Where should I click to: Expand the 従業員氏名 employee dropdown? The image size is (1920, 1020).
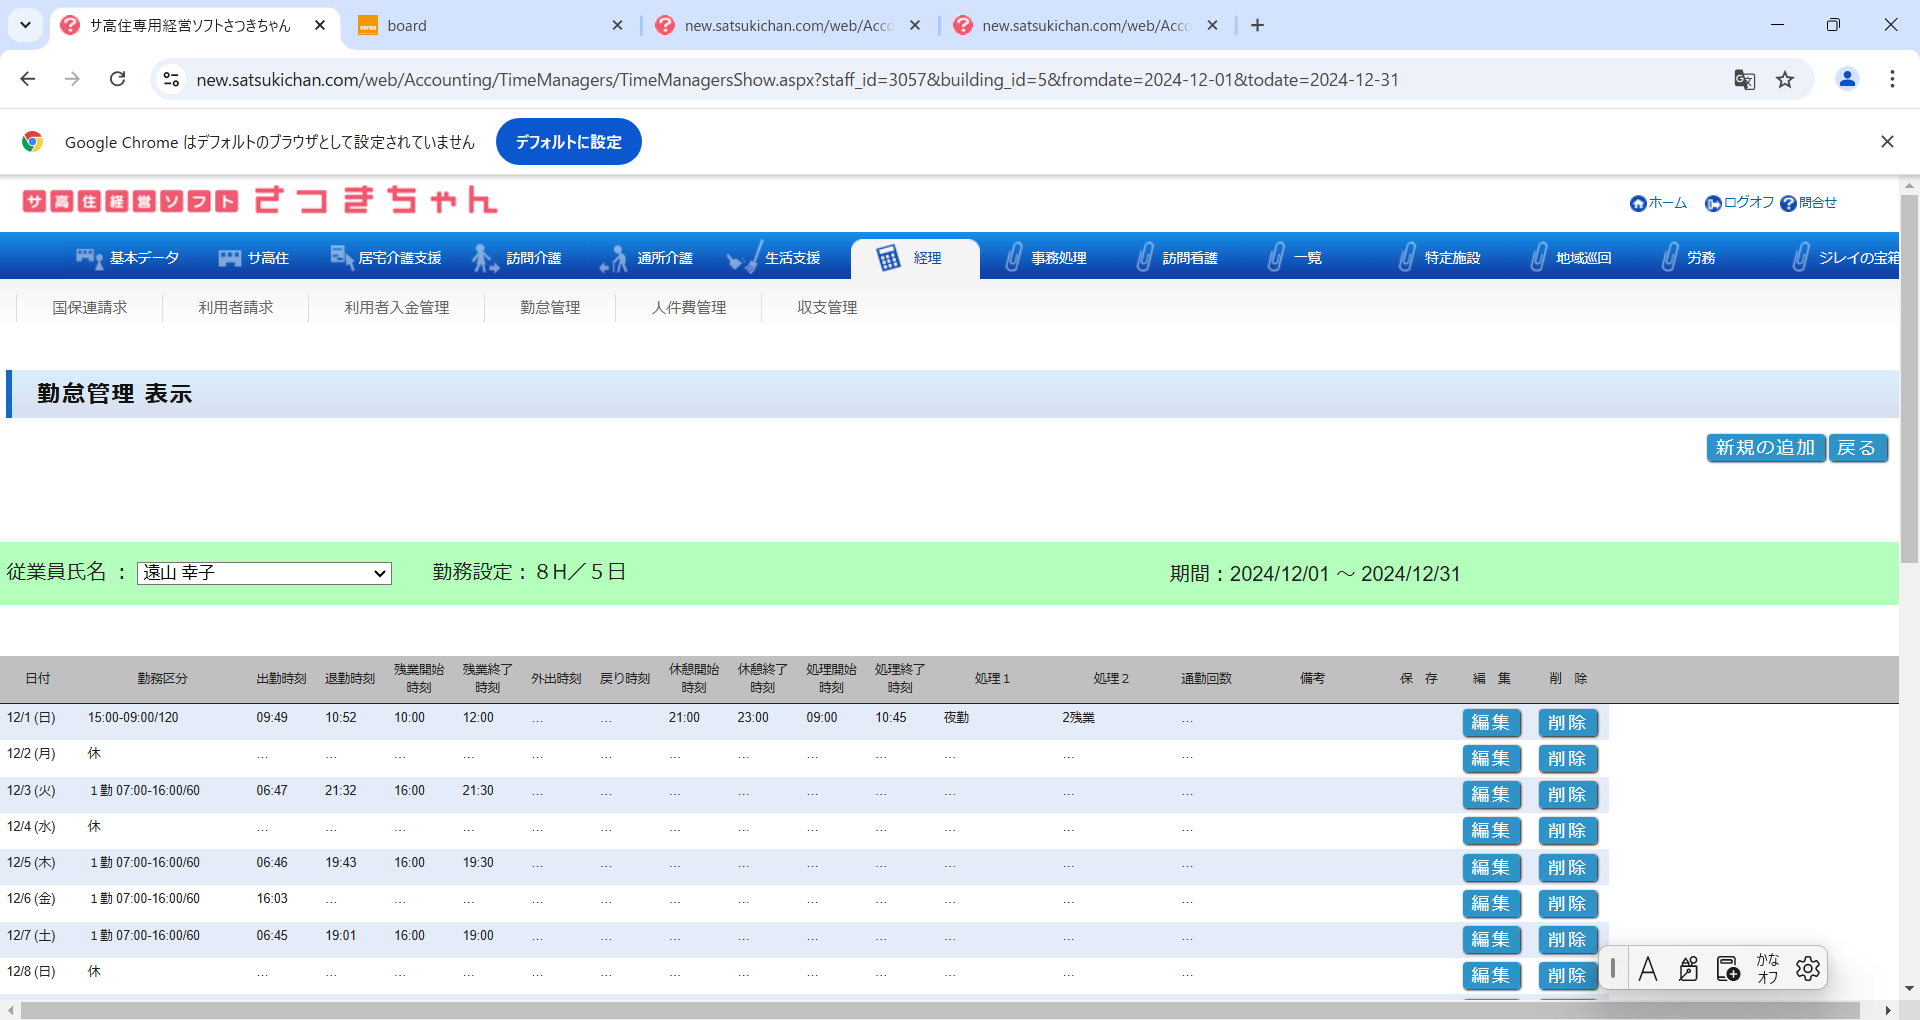coord(264,573)
